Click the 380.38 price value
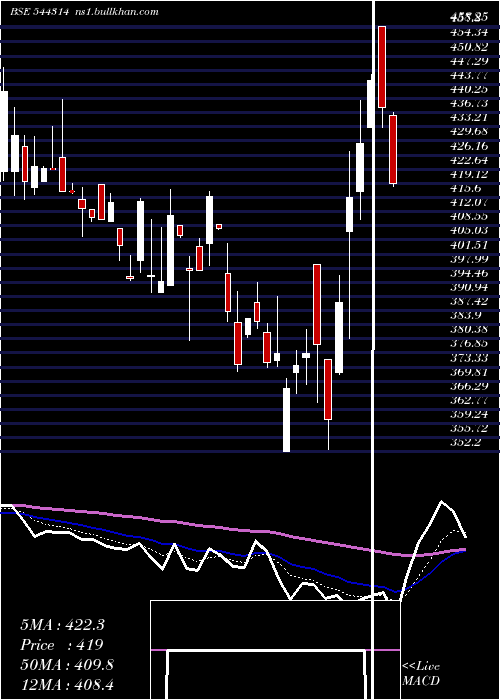Screen dimensions: 500x700 (x=468, y=330)
